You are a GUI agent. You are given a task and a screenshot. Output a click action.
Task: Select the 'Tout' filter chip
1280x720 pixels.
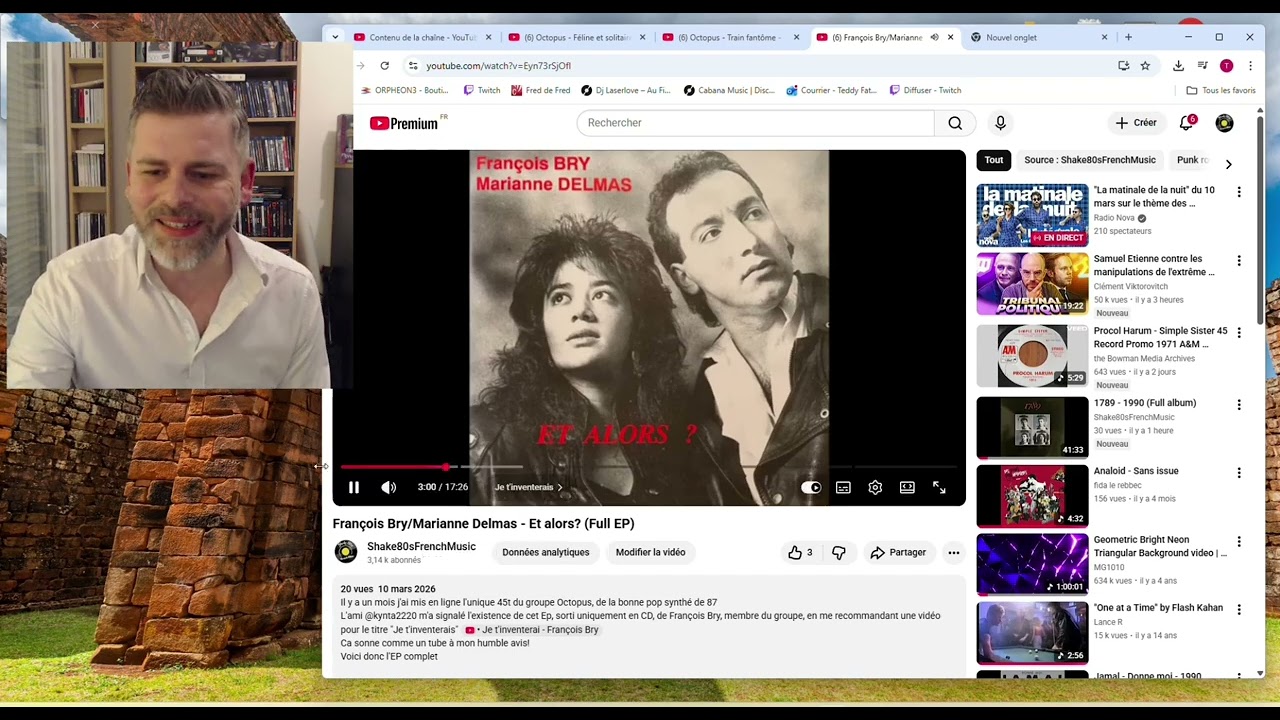[x=994, y=160]
